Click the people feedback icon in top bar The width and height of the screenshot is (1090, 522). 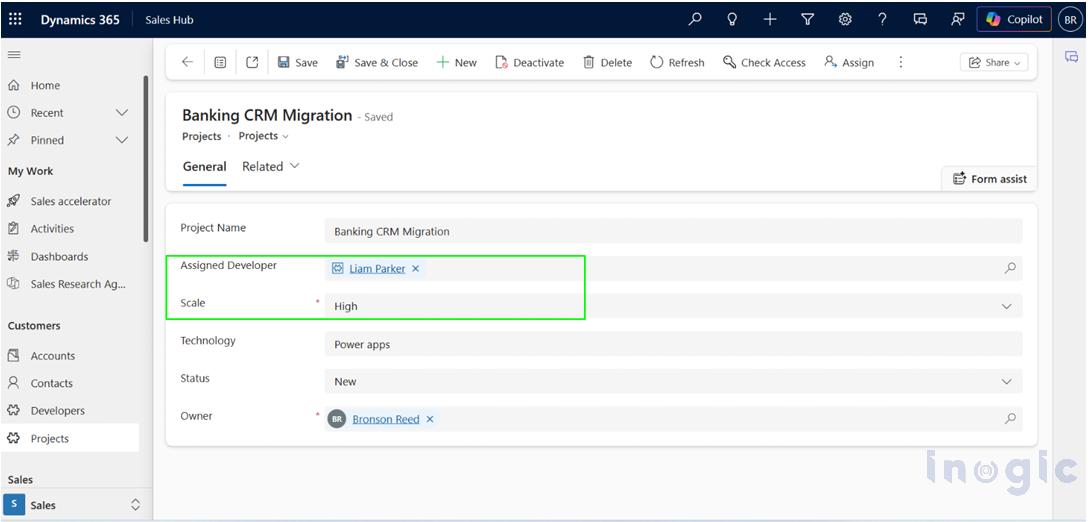[957, 19]
